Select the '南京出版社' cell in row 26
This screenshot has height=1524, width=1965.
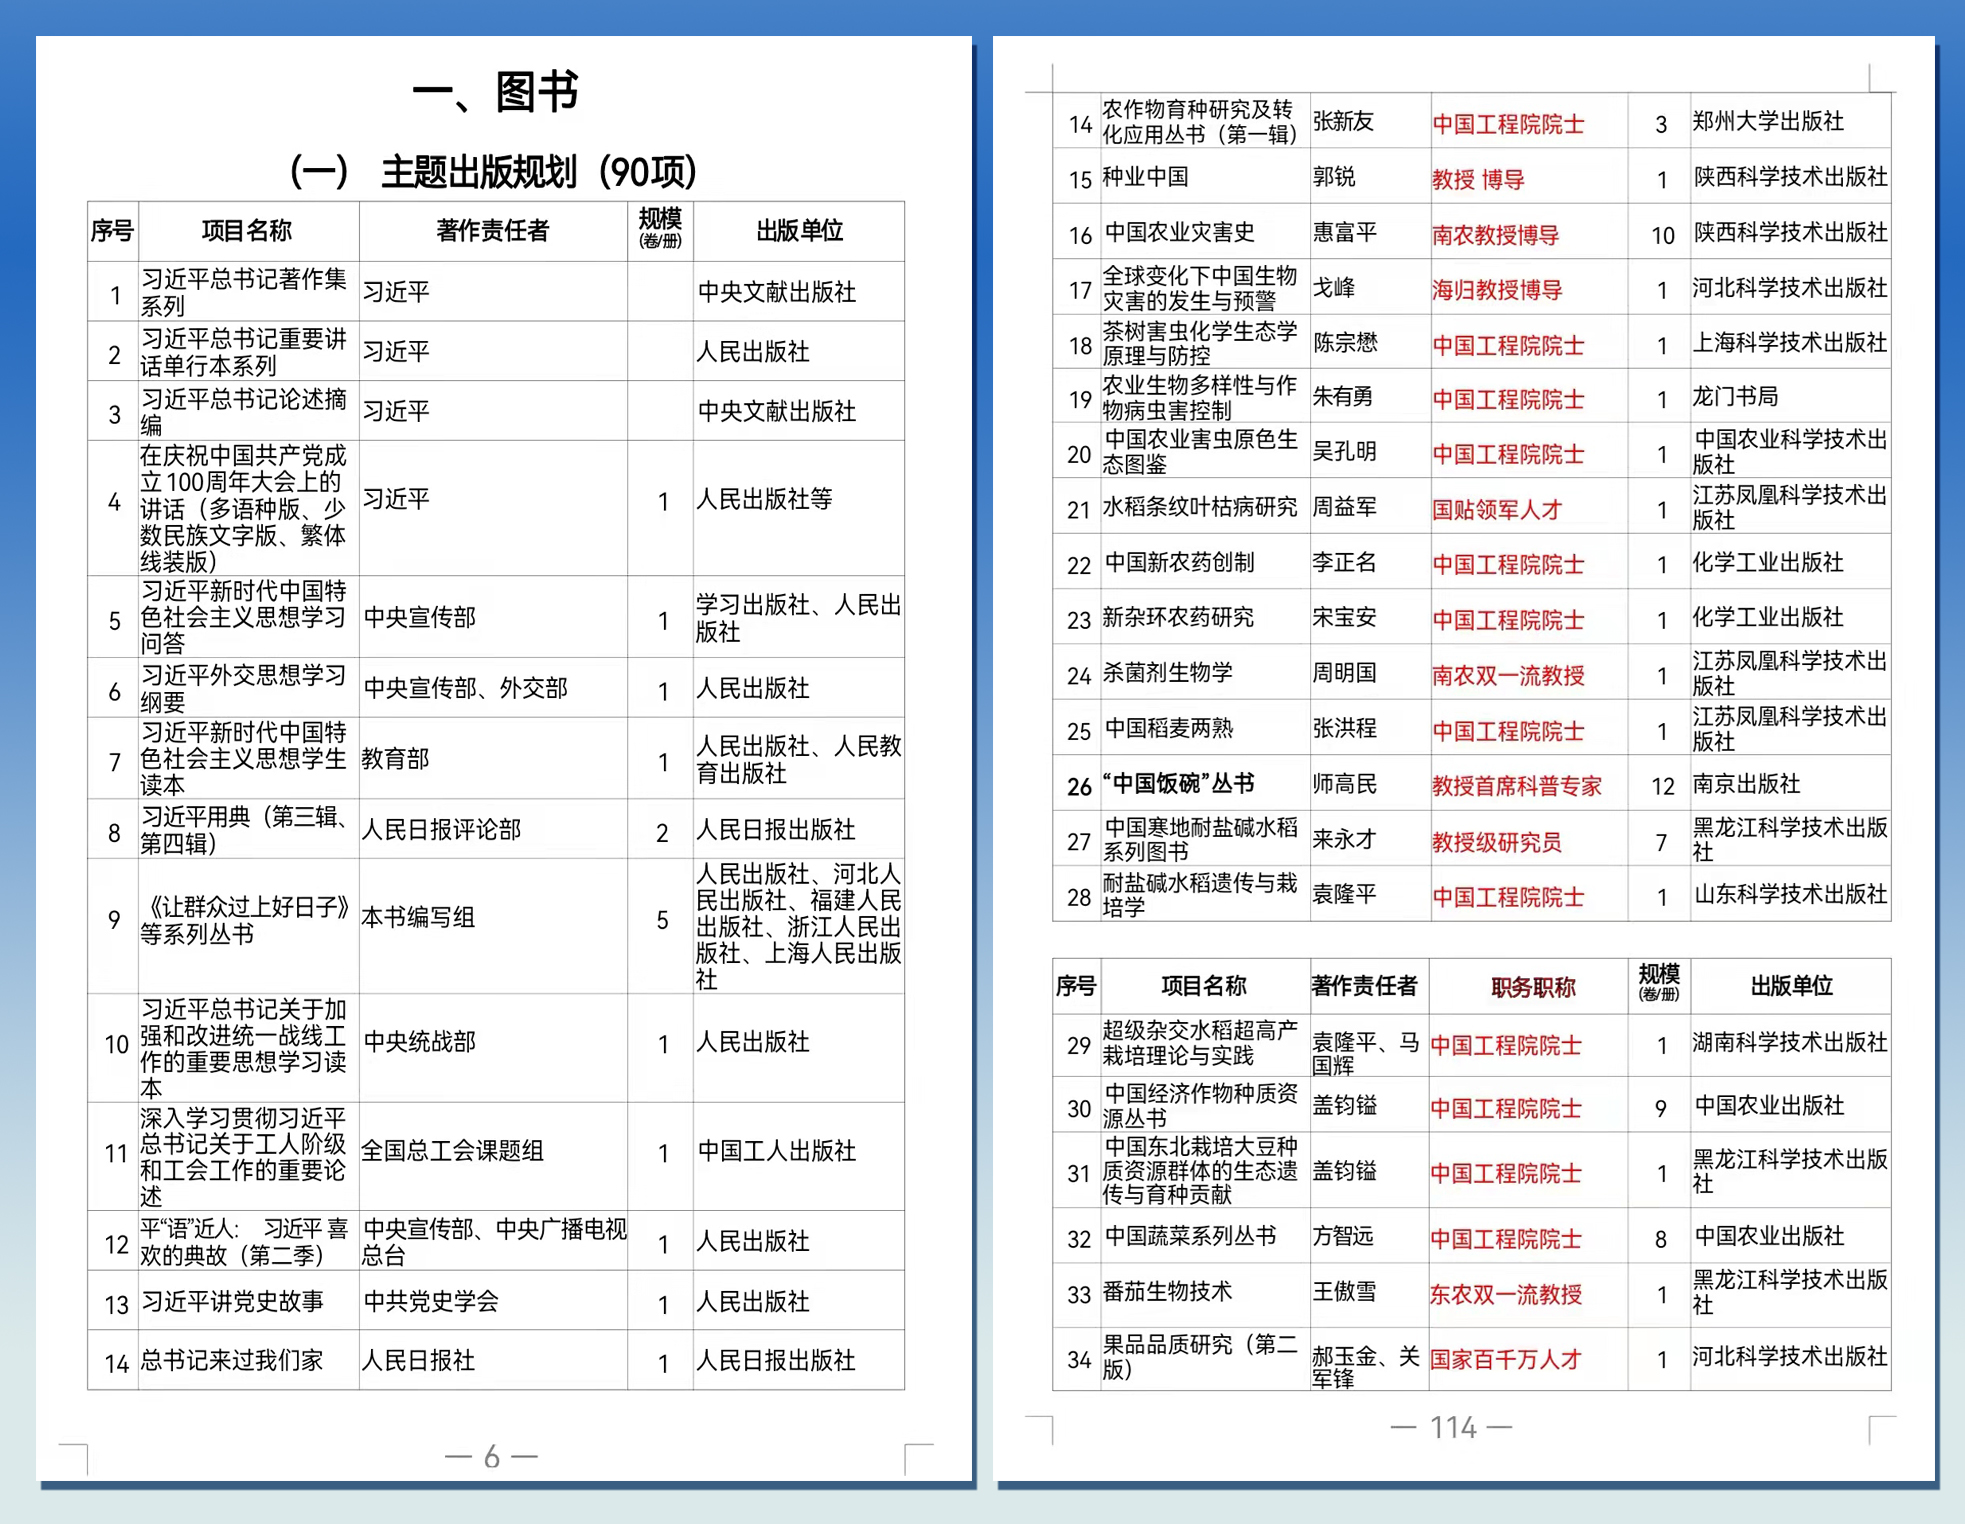point(1746,784)
